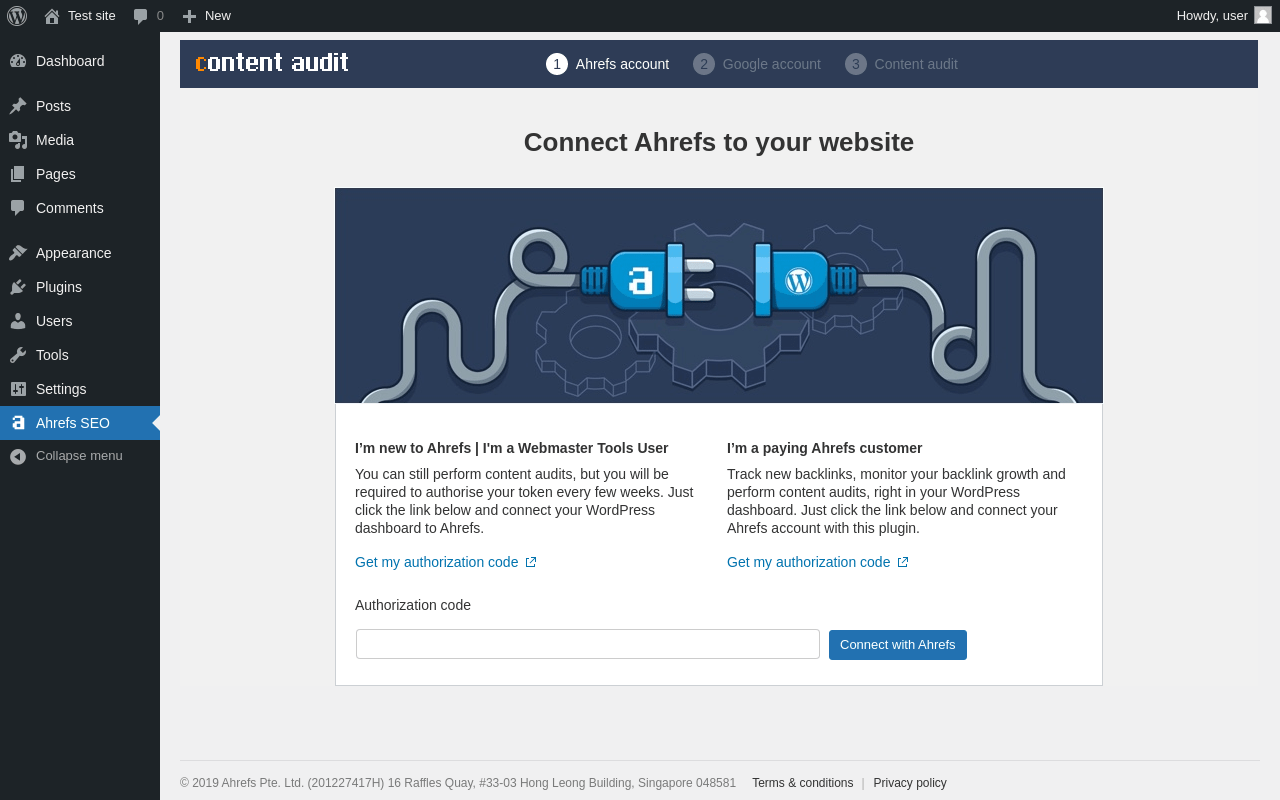Open the Media library icon
Image resolution: width=1280 pixels, height=800 pixels.
coord(18,140)
